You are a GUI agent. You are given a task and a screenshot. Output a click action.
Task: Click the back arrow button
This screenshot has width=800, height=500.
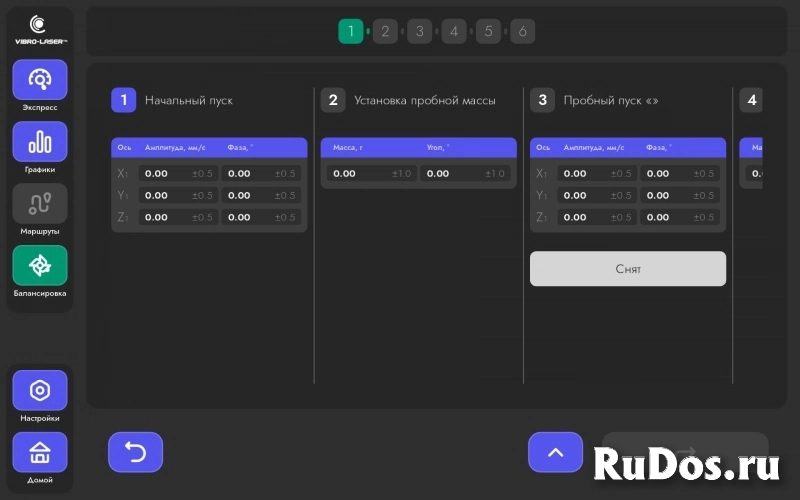(x=135, y=452)
